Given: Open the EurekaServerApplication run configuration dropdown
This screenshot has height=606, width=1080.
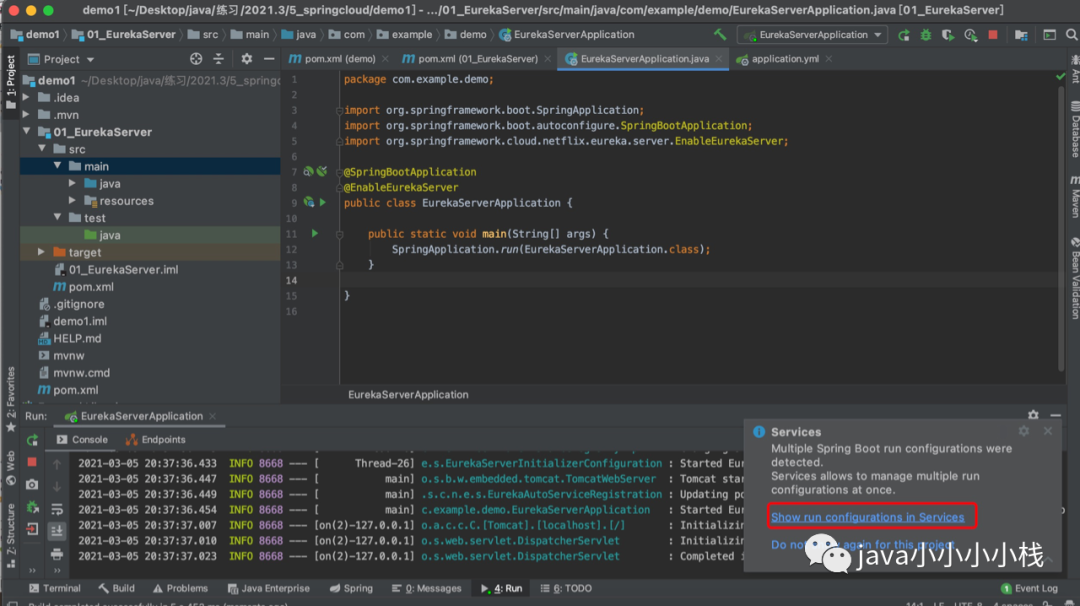Looking at the screenshot, I should tap(812, 35).
